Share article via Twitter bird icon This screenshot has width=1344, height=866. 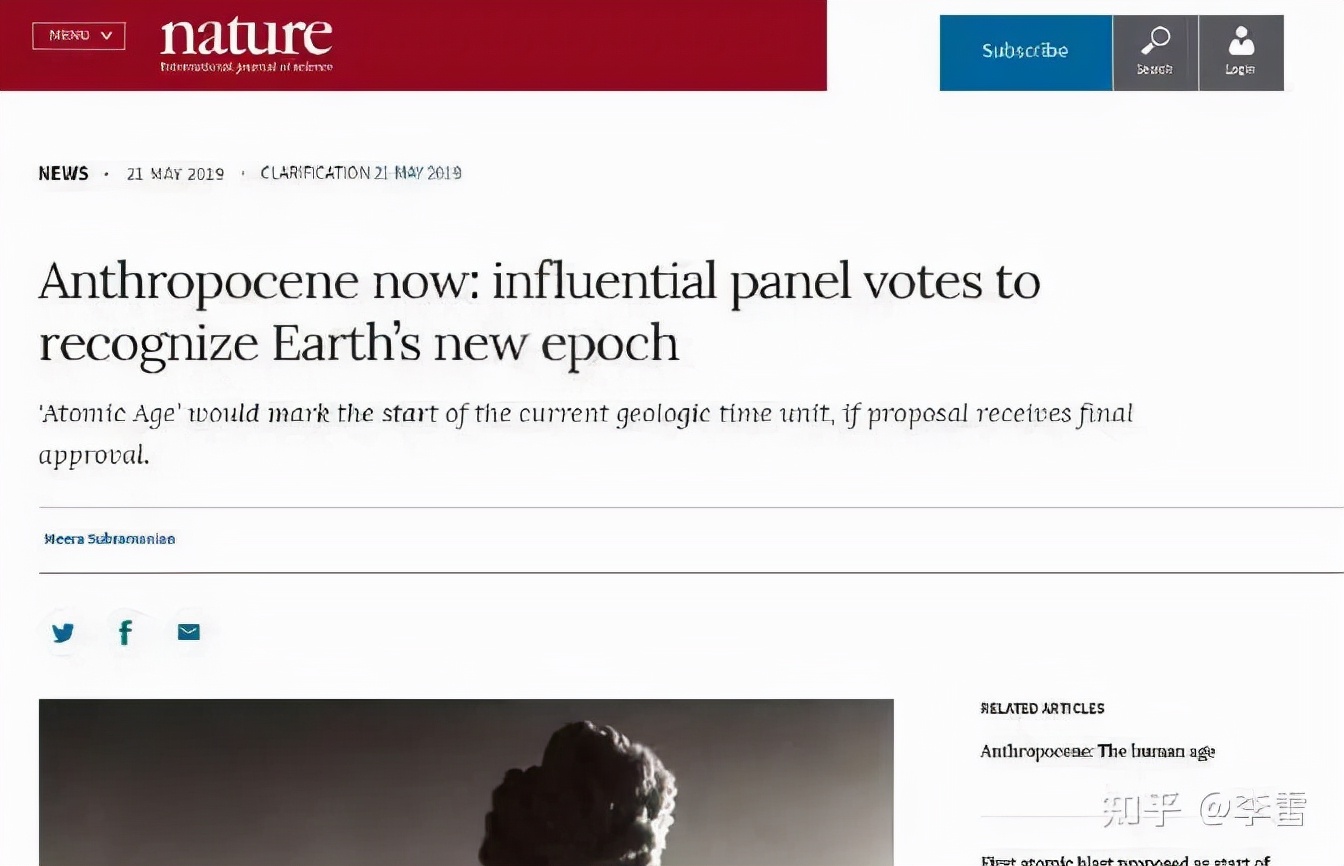coord(63,632)
